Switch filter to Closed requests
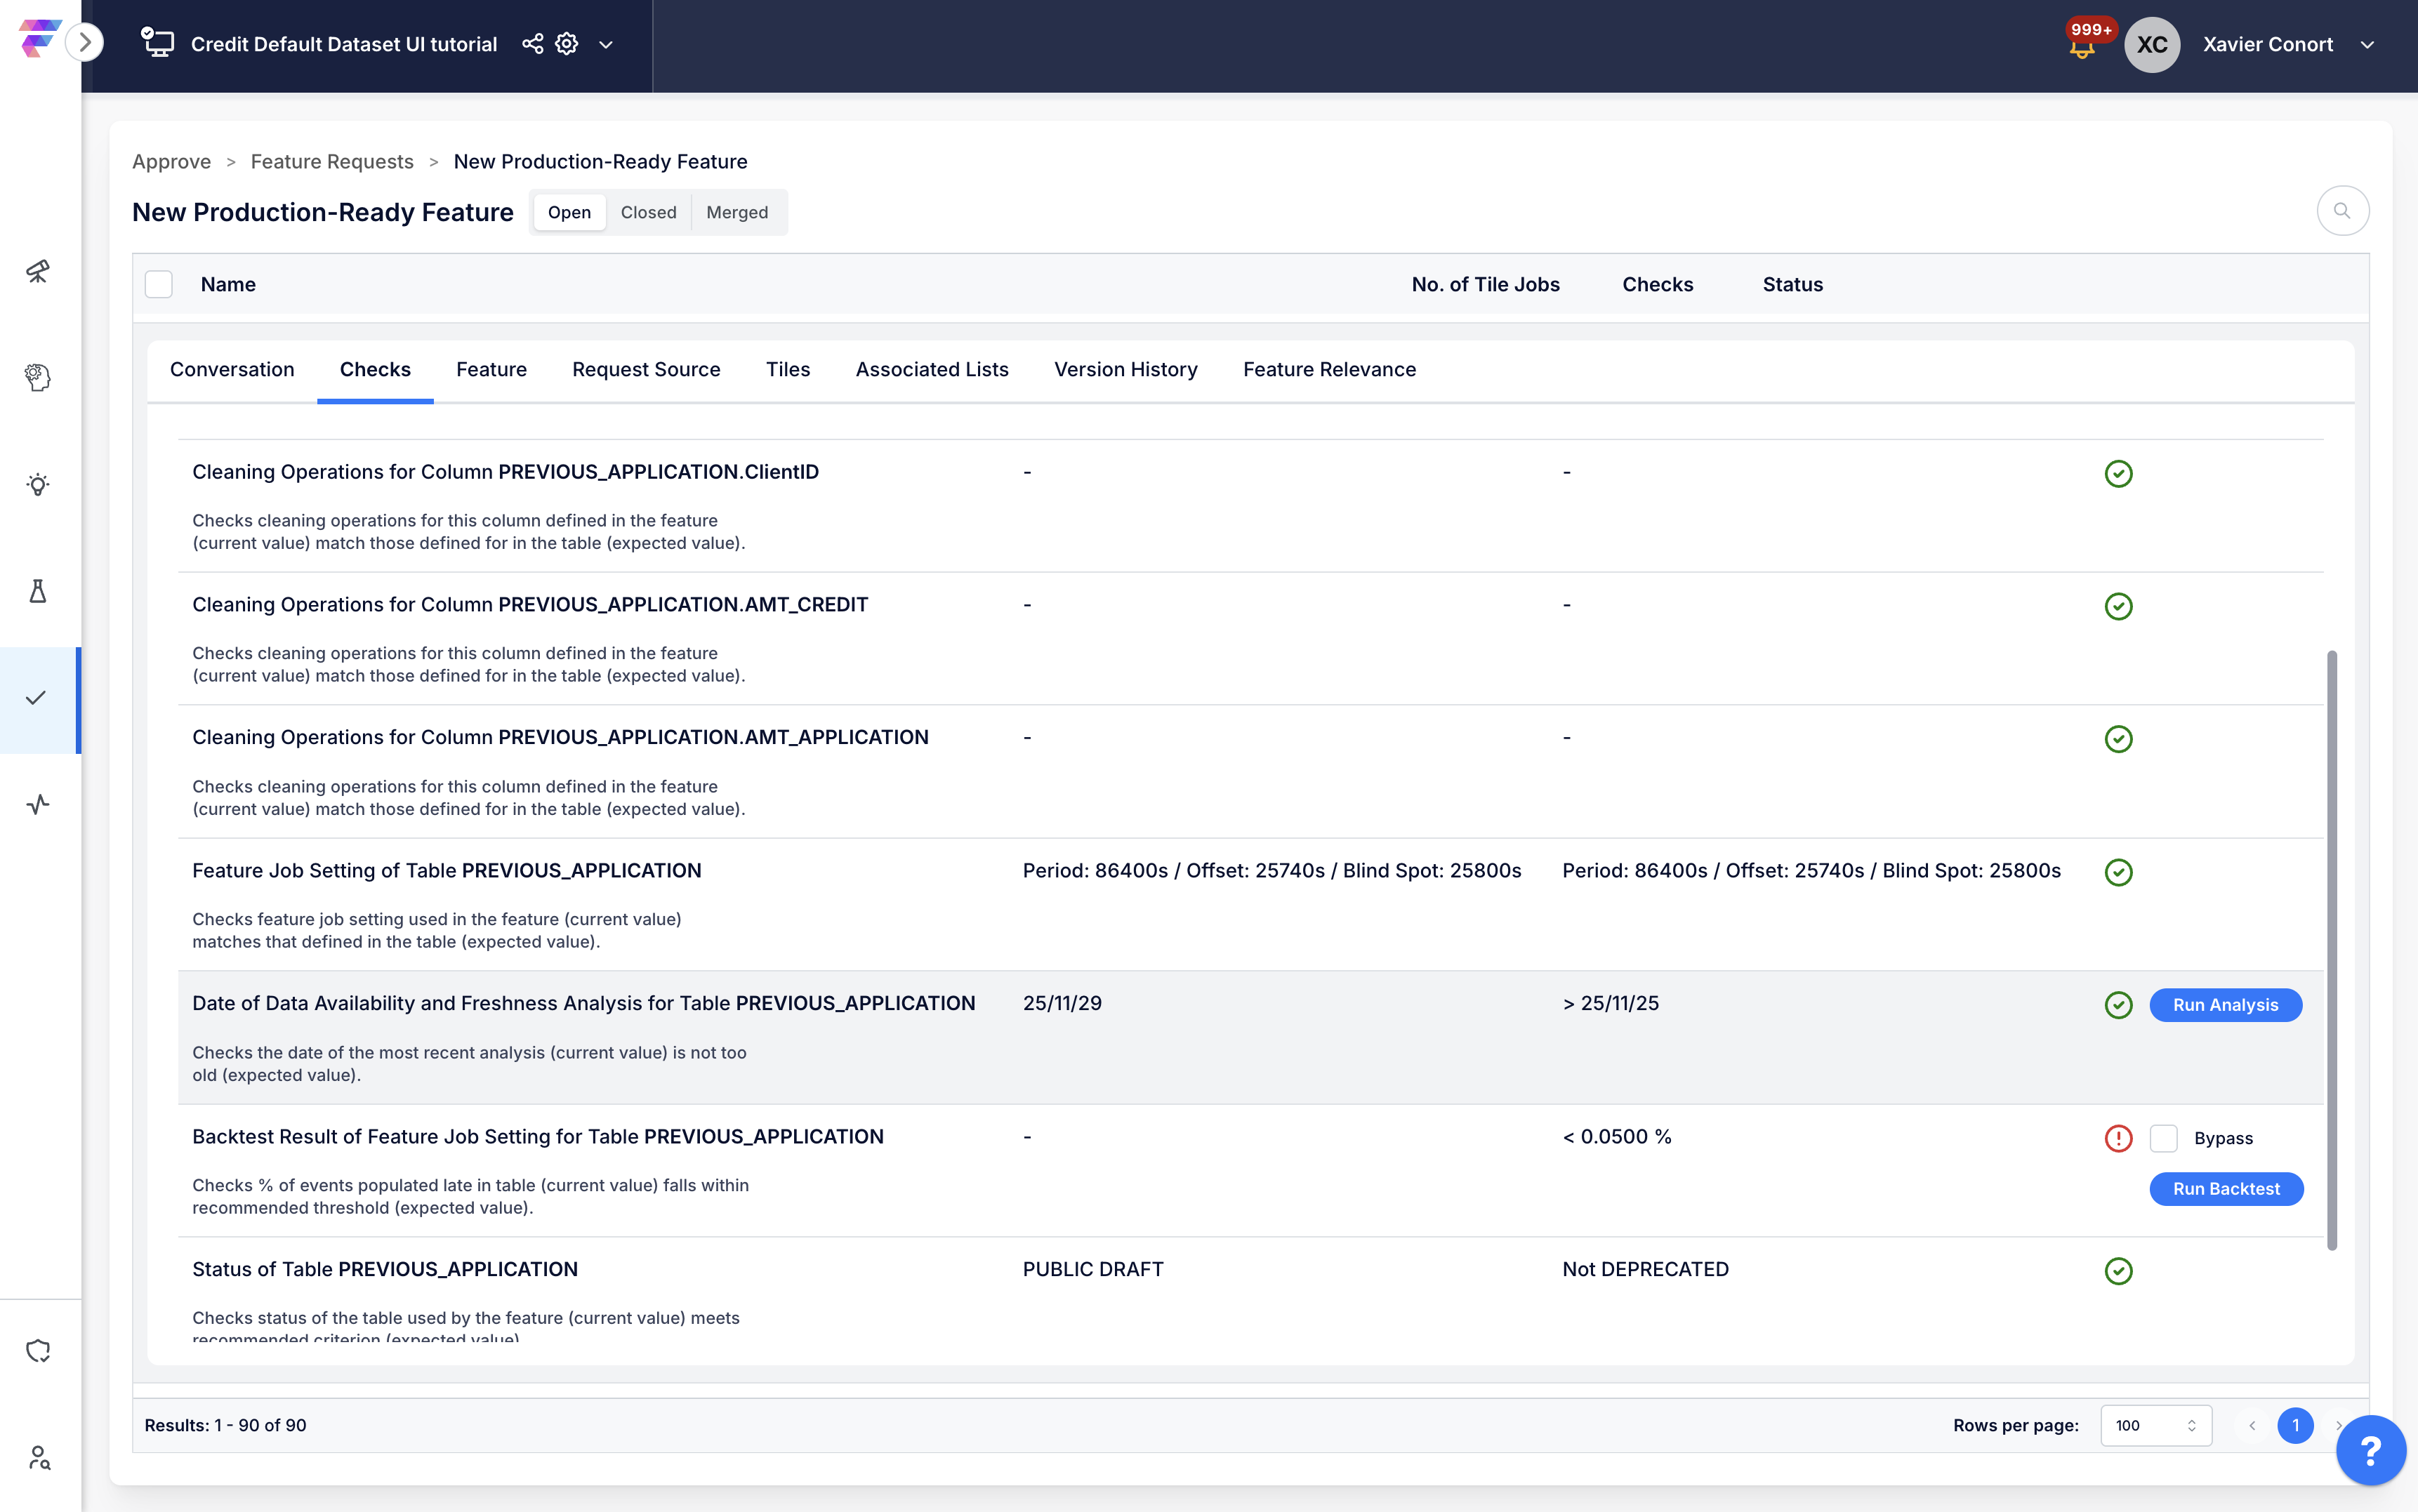 point(648,212)
